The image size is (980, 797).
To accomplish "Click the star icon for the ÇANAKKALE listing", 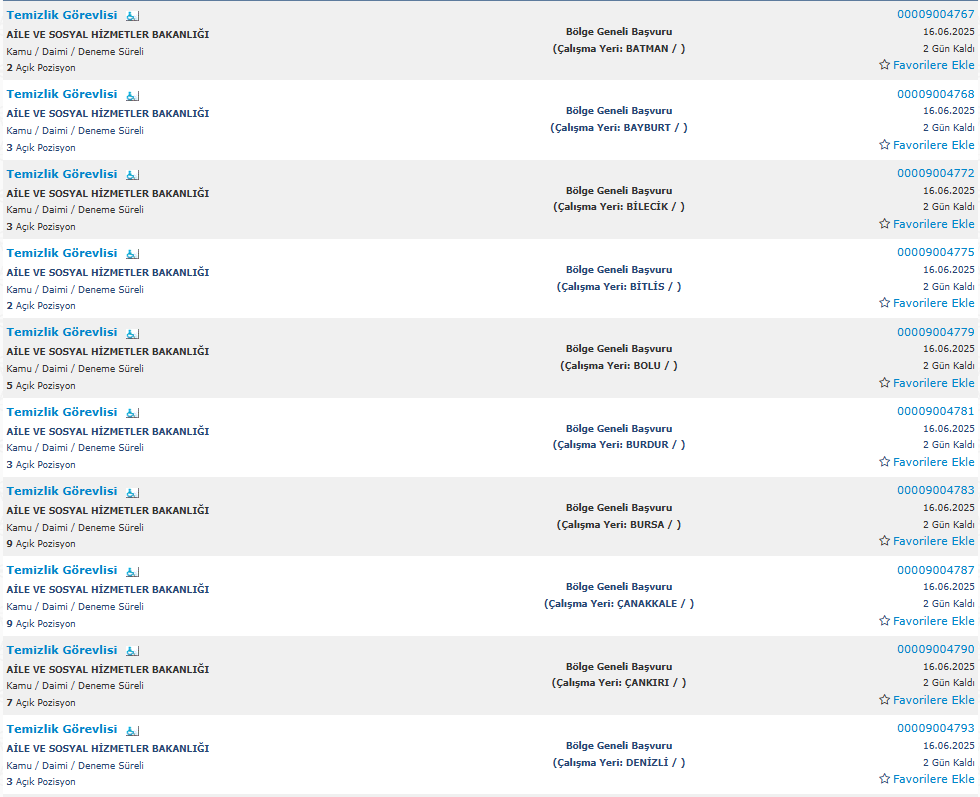I will pos(884,621).
